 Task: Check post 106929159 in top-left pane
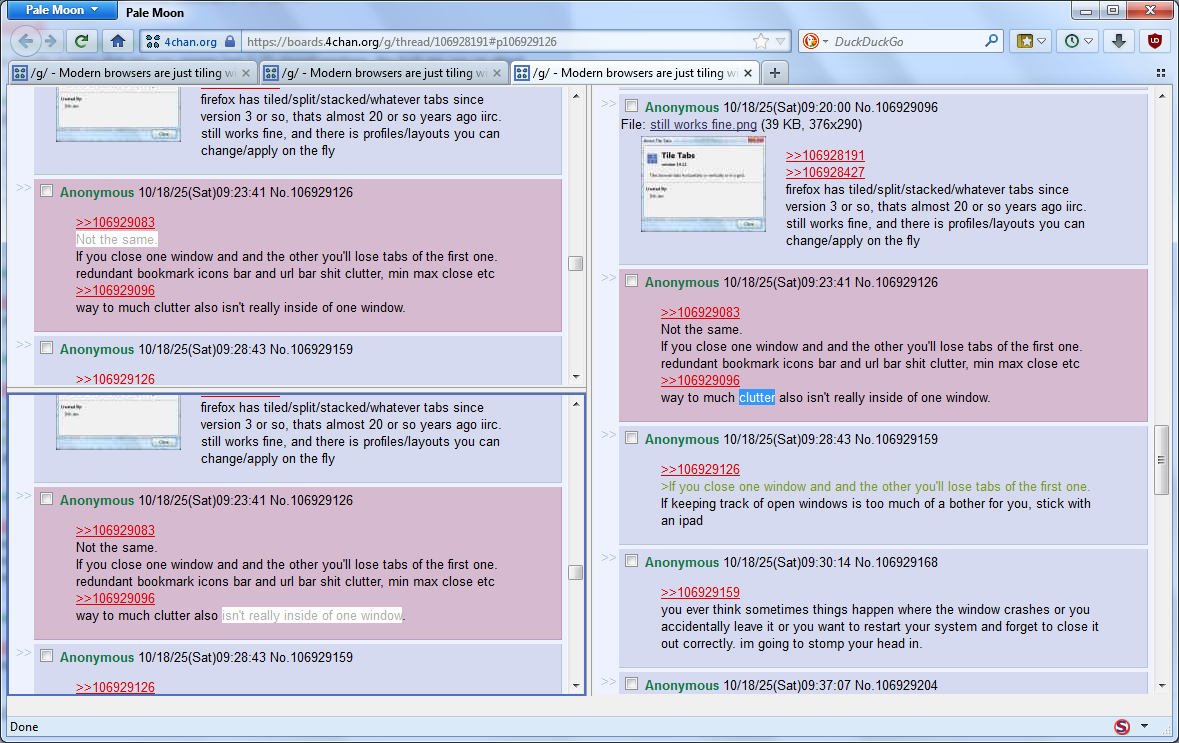pyautogui.click(x=47, y=348)
